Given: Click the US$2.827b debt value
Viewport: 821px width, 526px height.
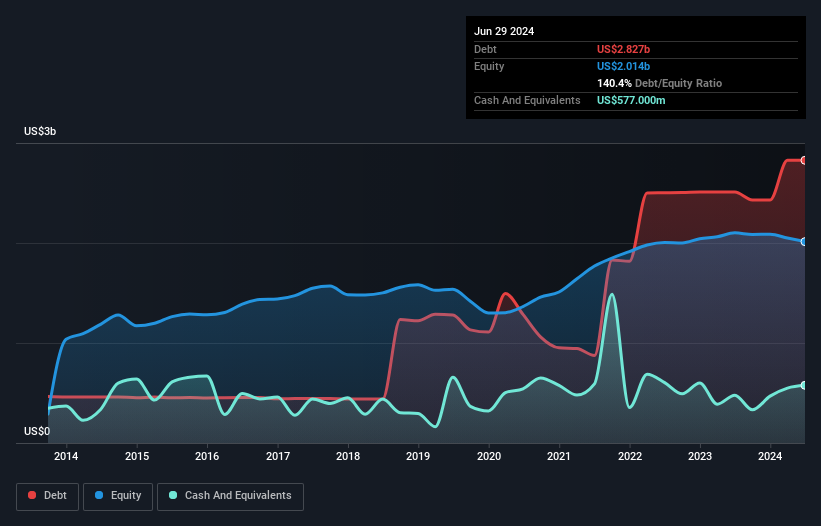Looking at the screenshot, I should tap(630, 49).
